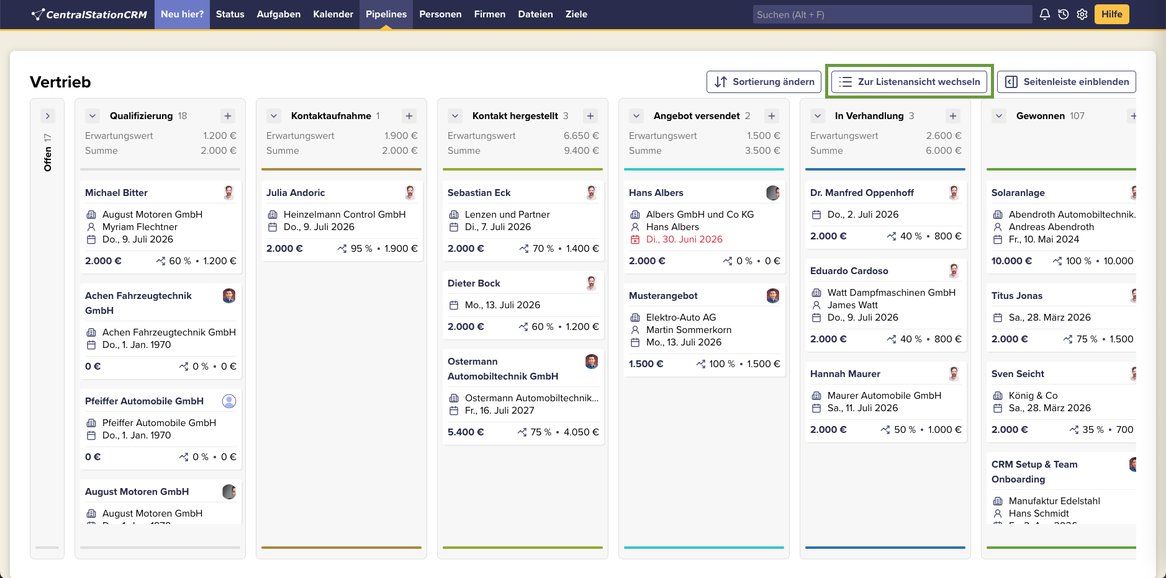
Task: Click avatar on Hannah Maurer card
Action: [953, 373]
